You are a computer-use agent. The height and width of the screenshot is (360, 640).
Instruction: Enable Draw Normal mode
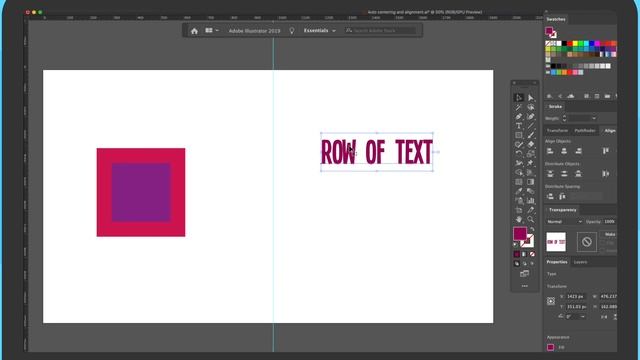[517, 264]
